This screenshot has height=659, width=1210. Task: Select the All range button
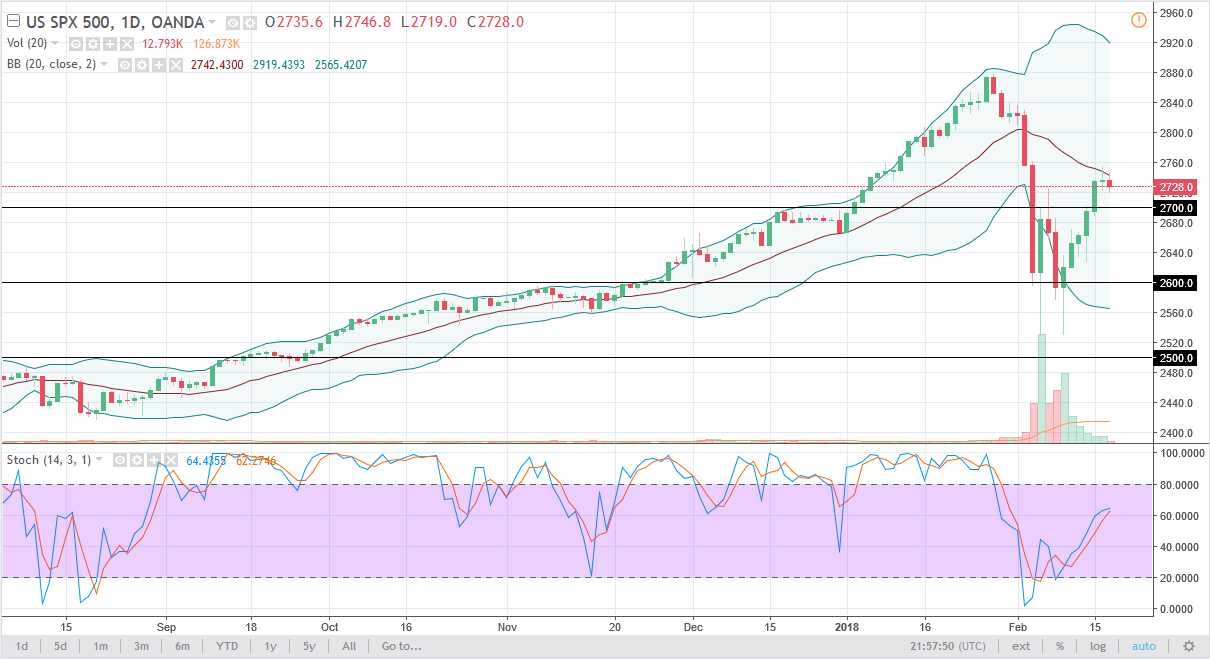348,646
